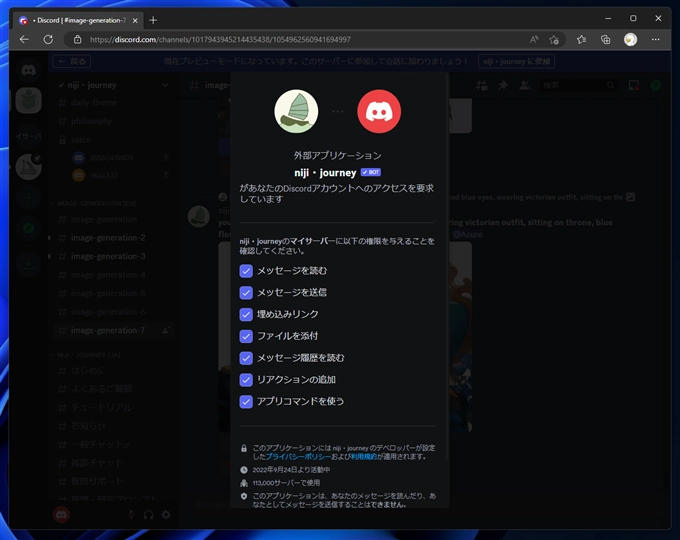This screenshot has width=680, height=540.
Task: Click the red Discord logo avatar
Action: coord(379,111)
